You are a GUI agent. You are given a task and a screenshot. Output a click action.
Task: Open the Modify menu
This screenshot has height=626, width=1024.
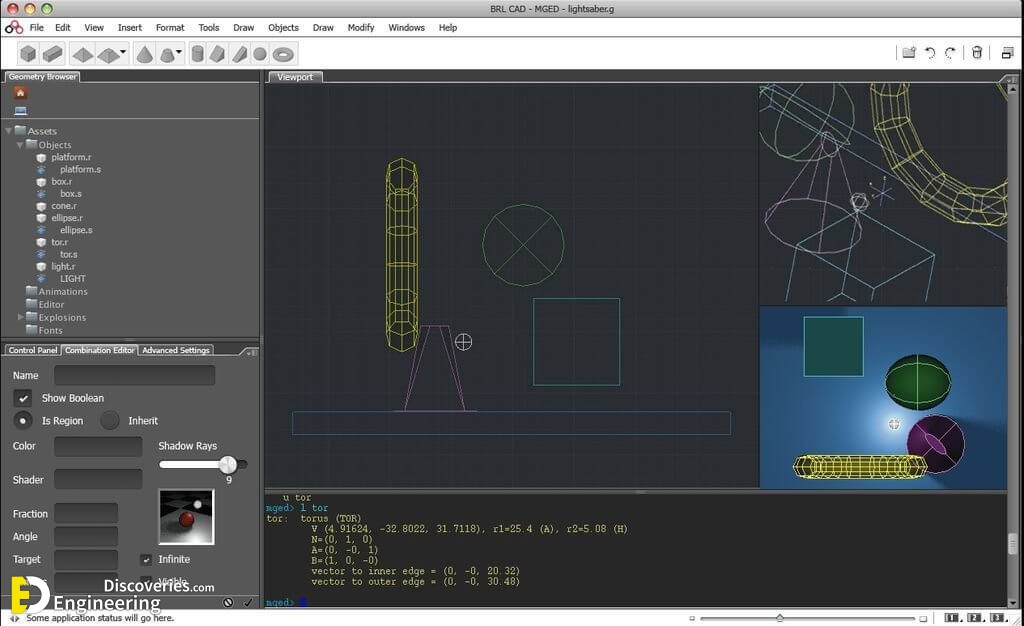pos(360,27)
